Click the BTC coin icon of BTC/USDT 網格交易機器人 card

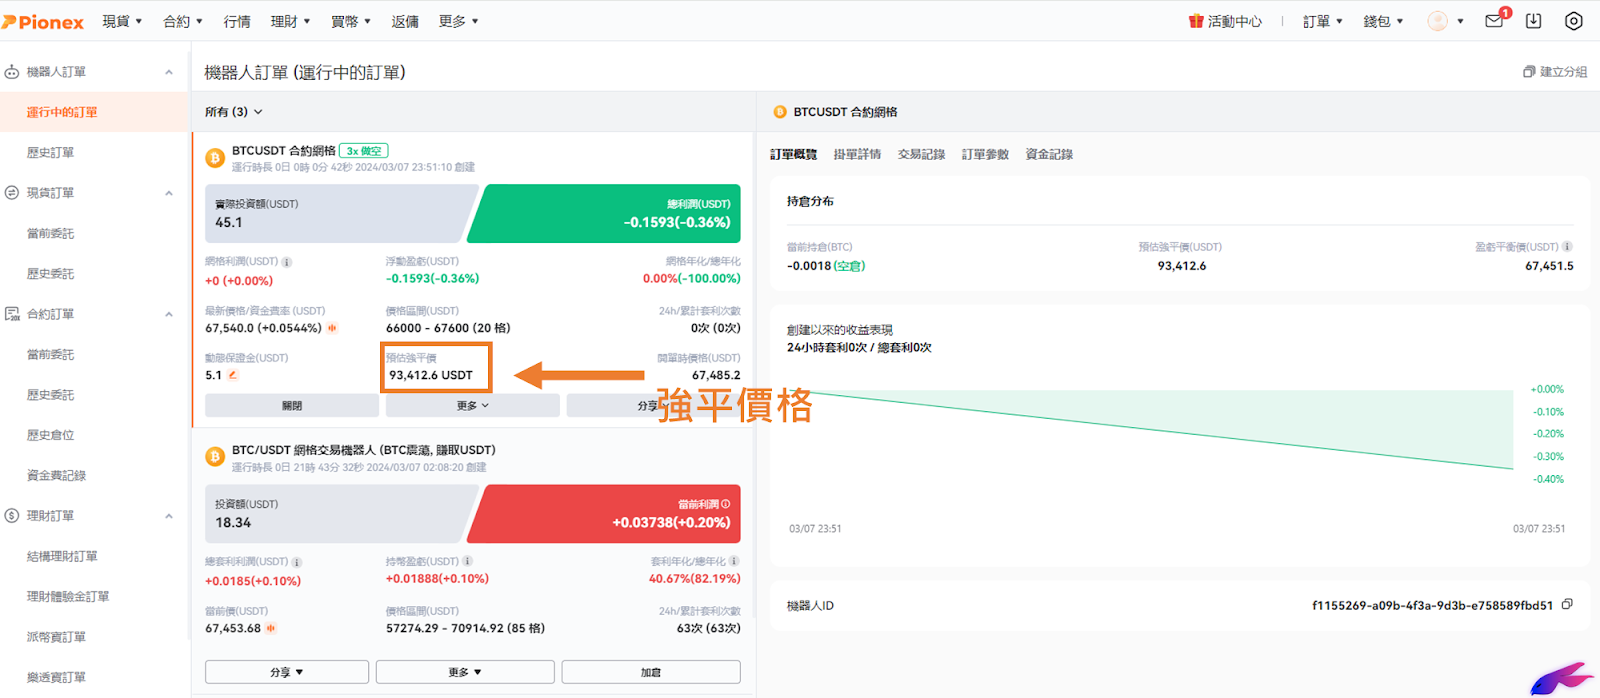tap(214, 457)
